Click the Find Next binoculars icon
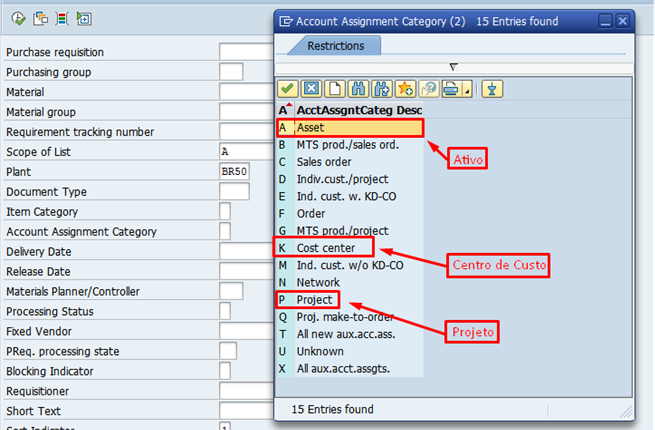Screen dimensions: 655x430 pyautogui.click(x=381, y=89)
